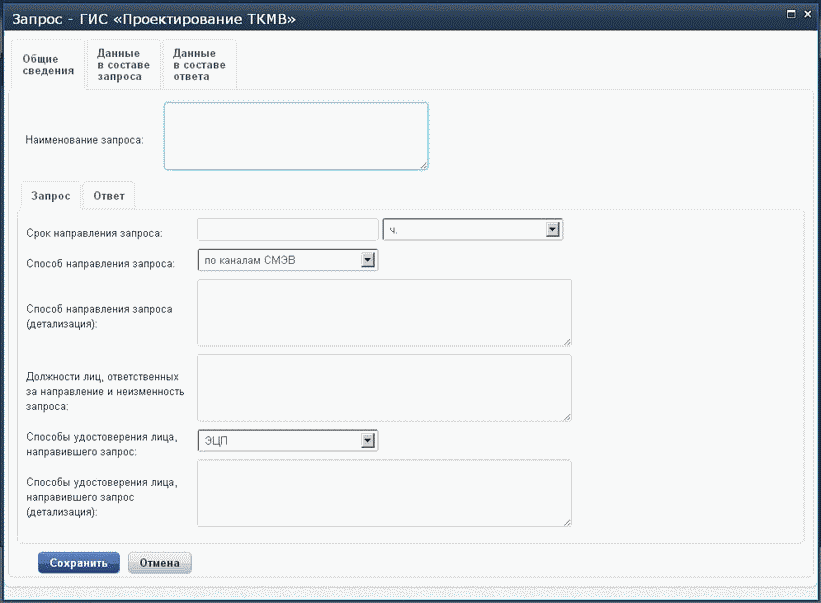Screen dimensions: 821x603
Task: Select the Запрос sub-tab
Action: coord(51,195)
